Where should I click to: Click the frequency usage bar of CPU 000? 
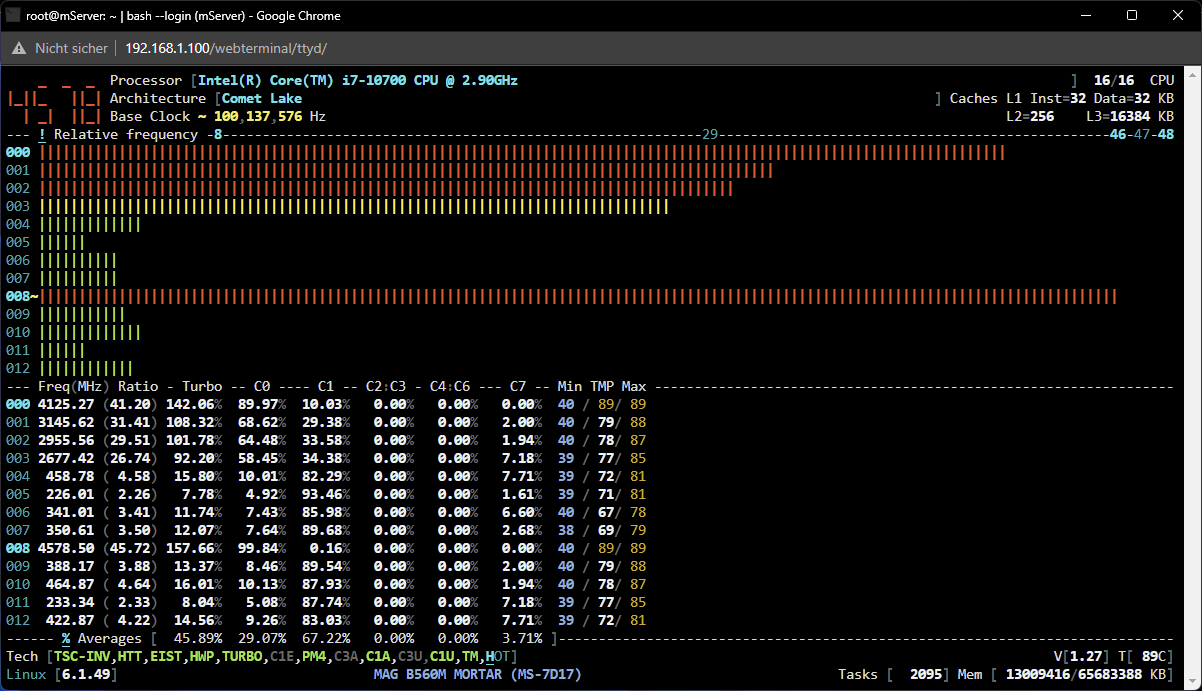pyautogui.click(x=522, y=152)
